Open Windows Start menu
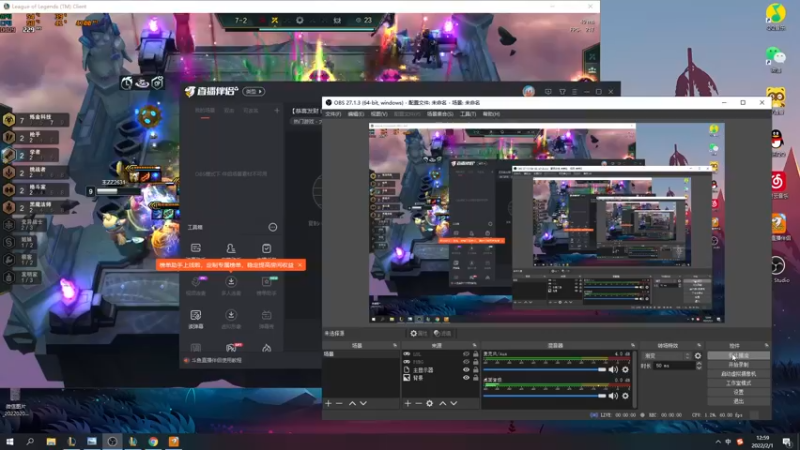The height and width of the screenshot is (450, 800). tap(10, 441)
